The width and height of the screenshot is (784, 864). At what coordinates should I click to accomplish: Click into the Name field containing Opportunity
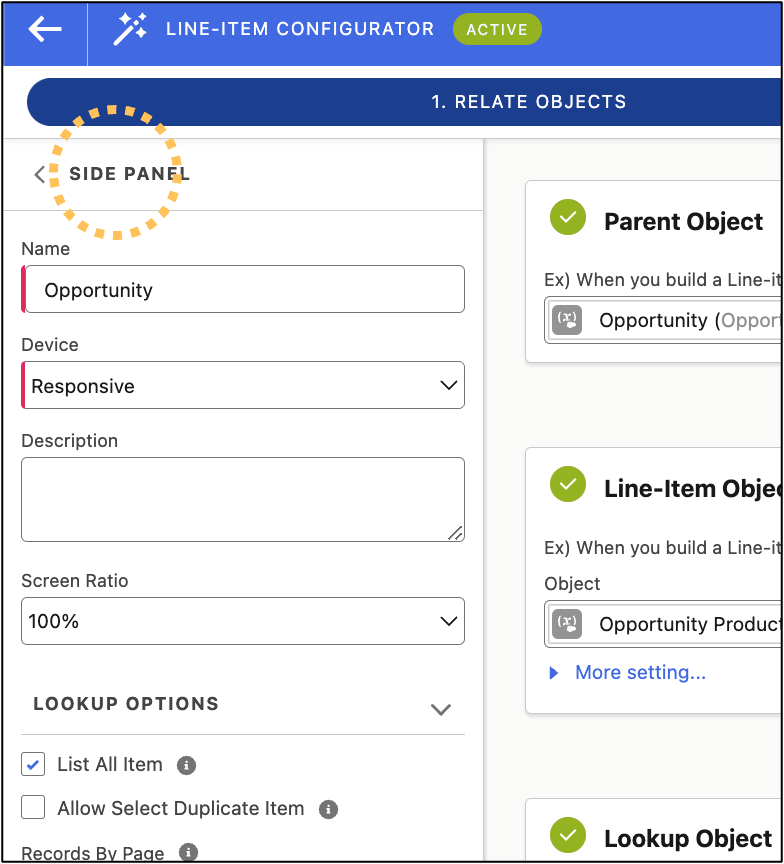coord(243,289)
